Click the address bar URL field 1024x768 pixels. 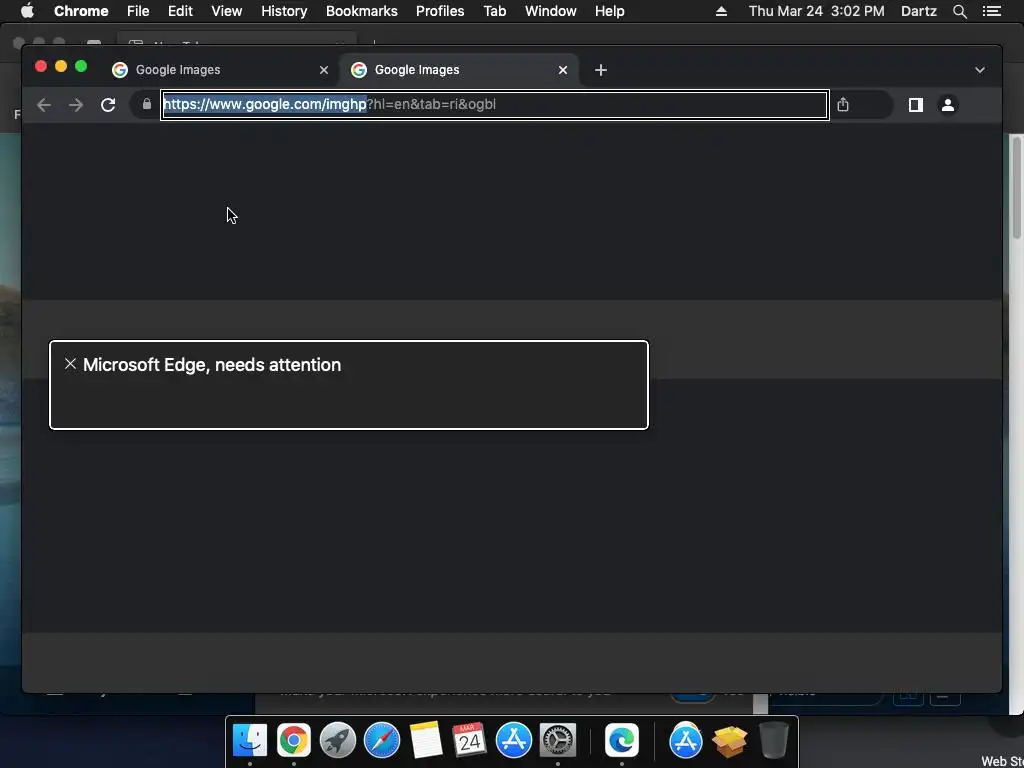(495, 104)
